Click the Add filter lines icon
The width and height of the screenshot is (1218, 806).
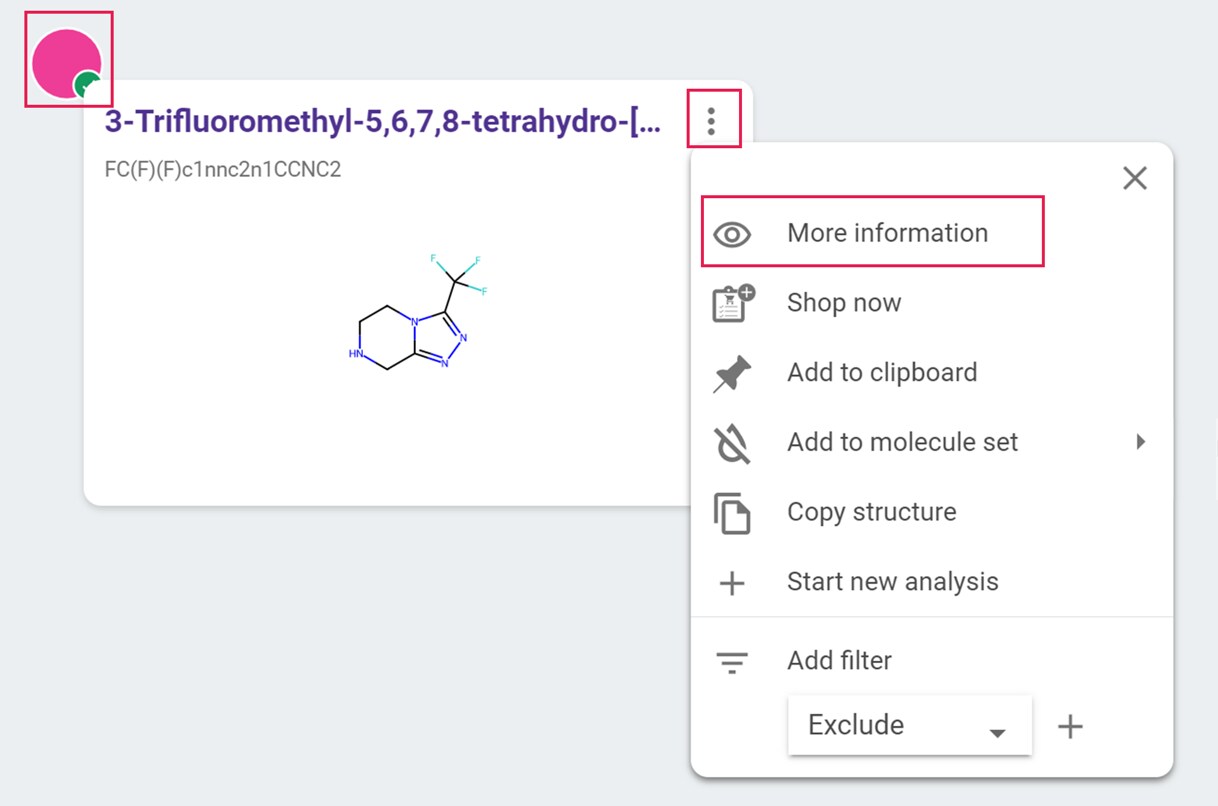point(732,662)
